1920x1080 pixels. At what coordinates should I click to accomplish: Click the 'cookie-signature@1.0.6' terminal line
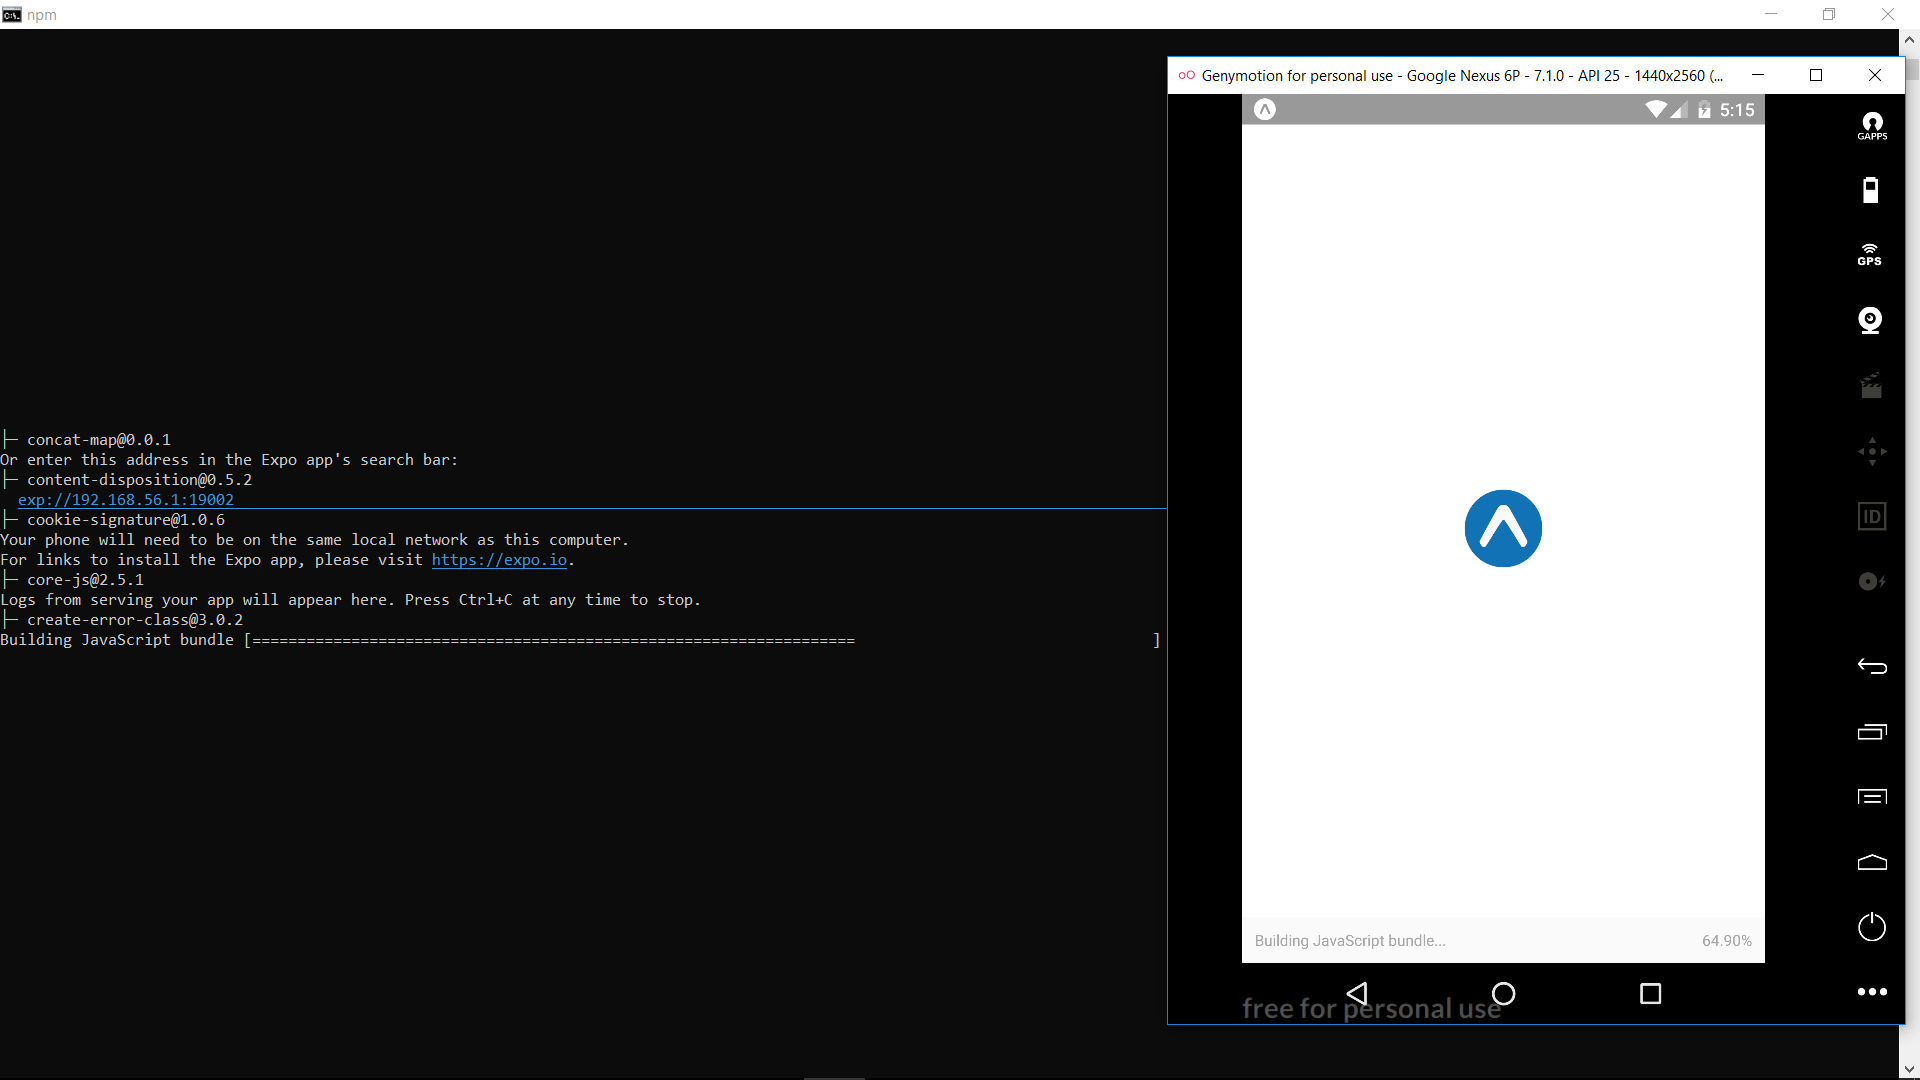[125, 520]
